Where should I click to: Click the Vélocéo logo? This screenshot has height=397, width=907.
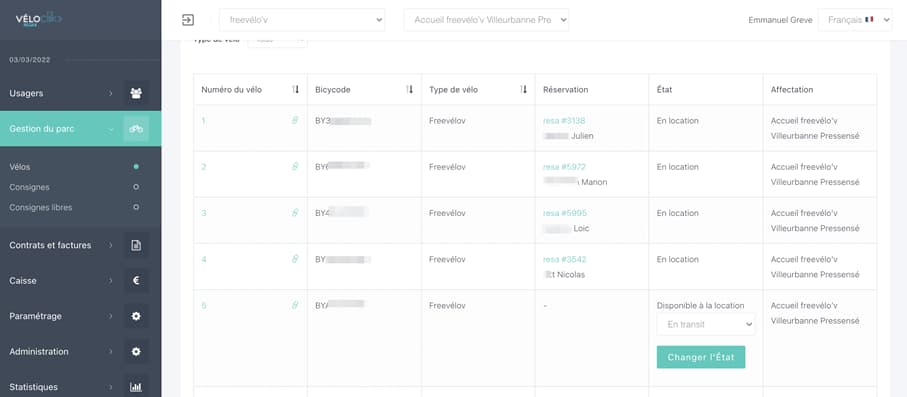point(38,19)
